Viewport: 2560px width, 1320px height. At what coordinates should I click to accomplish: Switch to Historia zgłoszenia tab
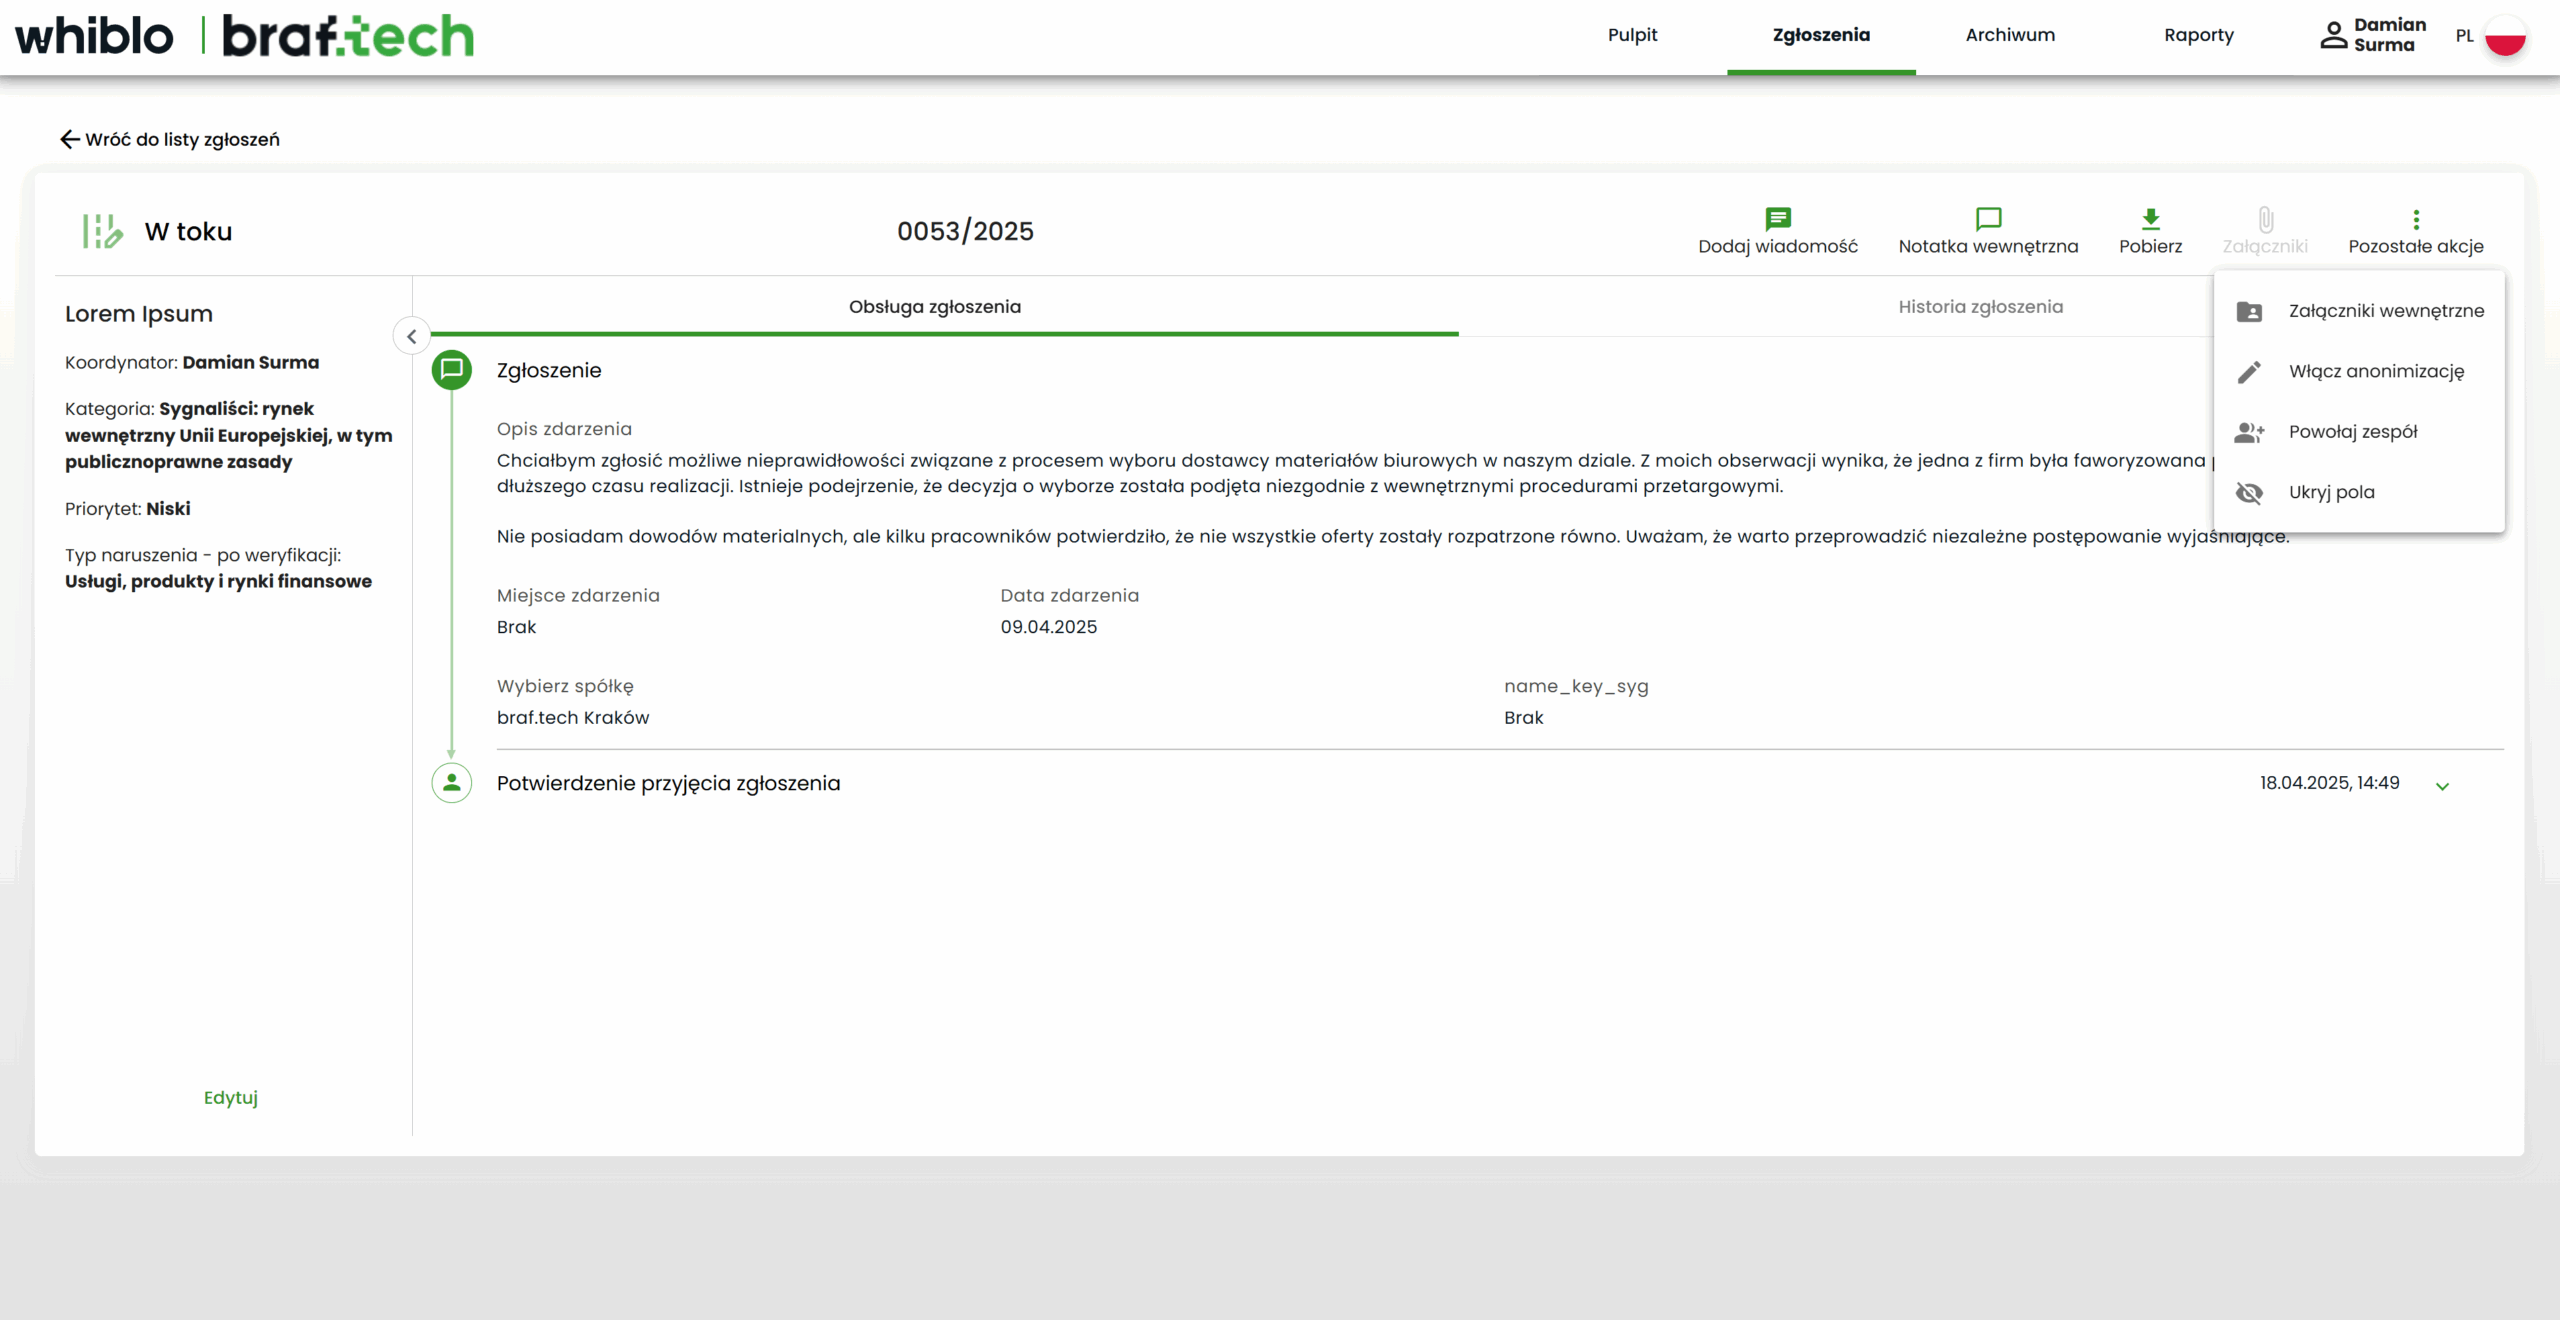click(x=1980, y=307)
